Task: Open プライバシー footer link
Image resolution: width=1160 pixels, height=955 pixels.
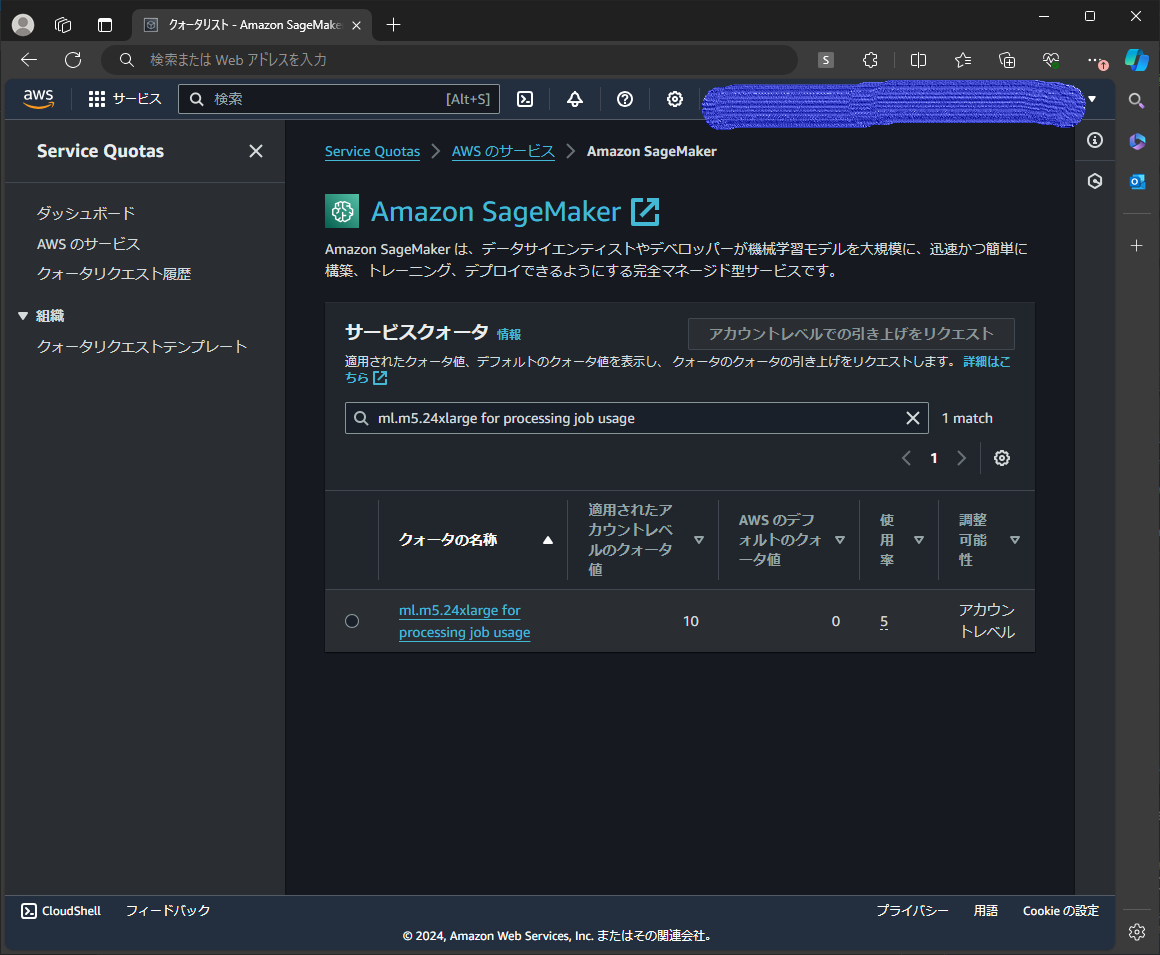Action: (x=912, y=911)
